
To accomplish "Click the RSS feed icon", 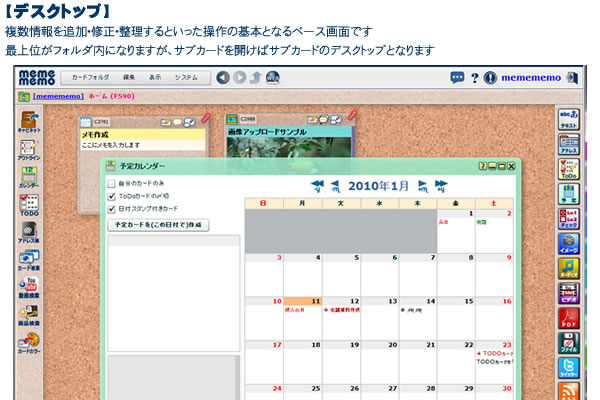I will 569,392.
